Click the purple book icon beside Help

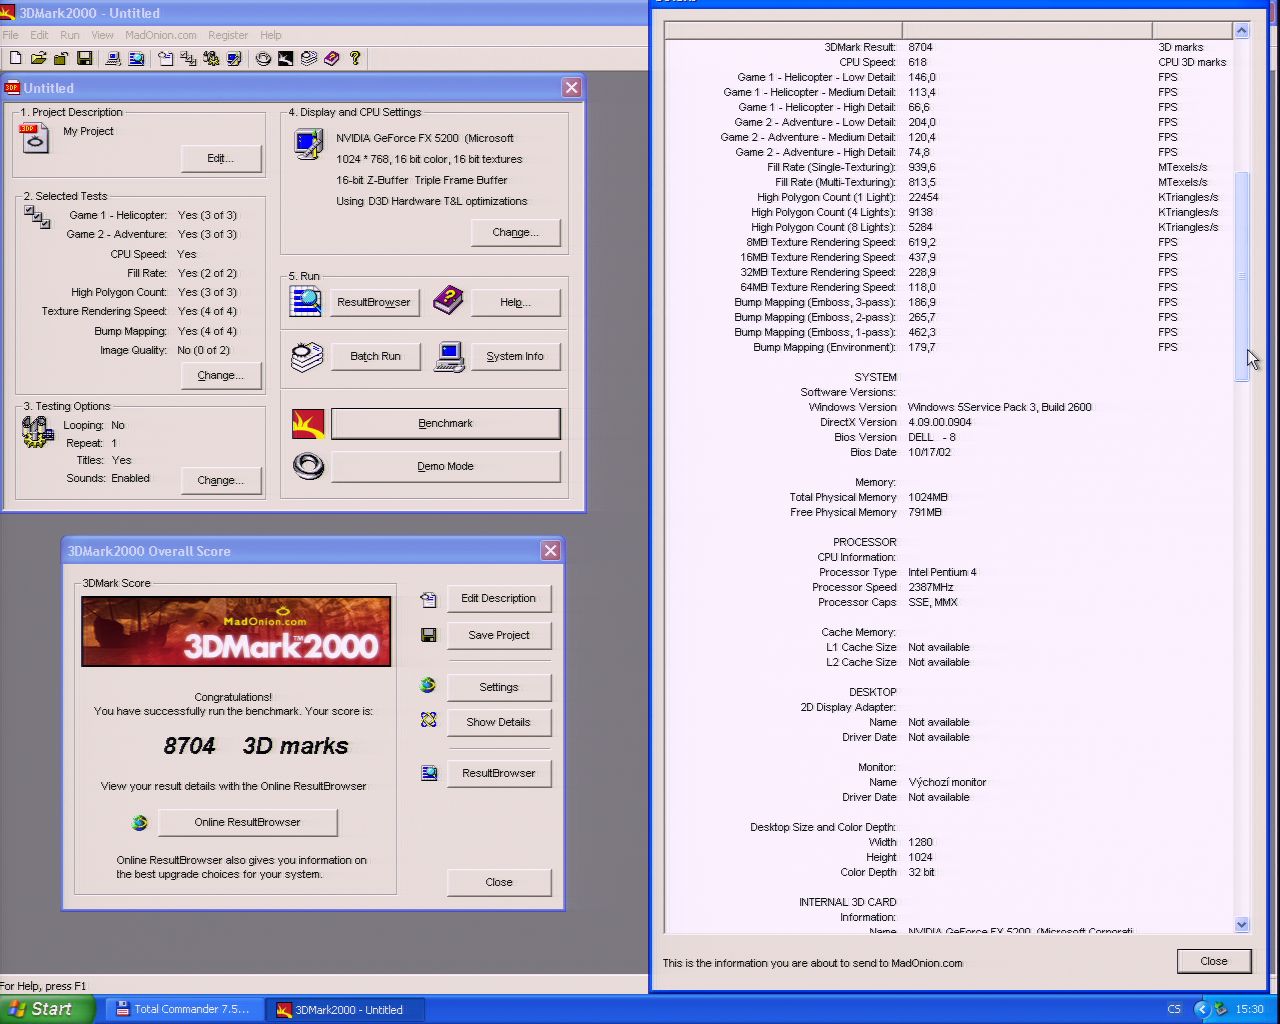coord(448,300)
